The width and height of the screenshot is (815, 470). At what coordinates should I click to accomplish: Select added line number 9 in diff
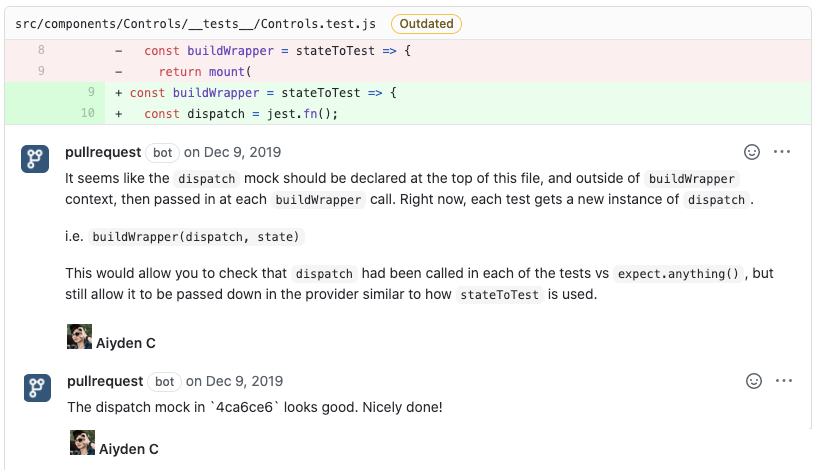click(91, 93)
